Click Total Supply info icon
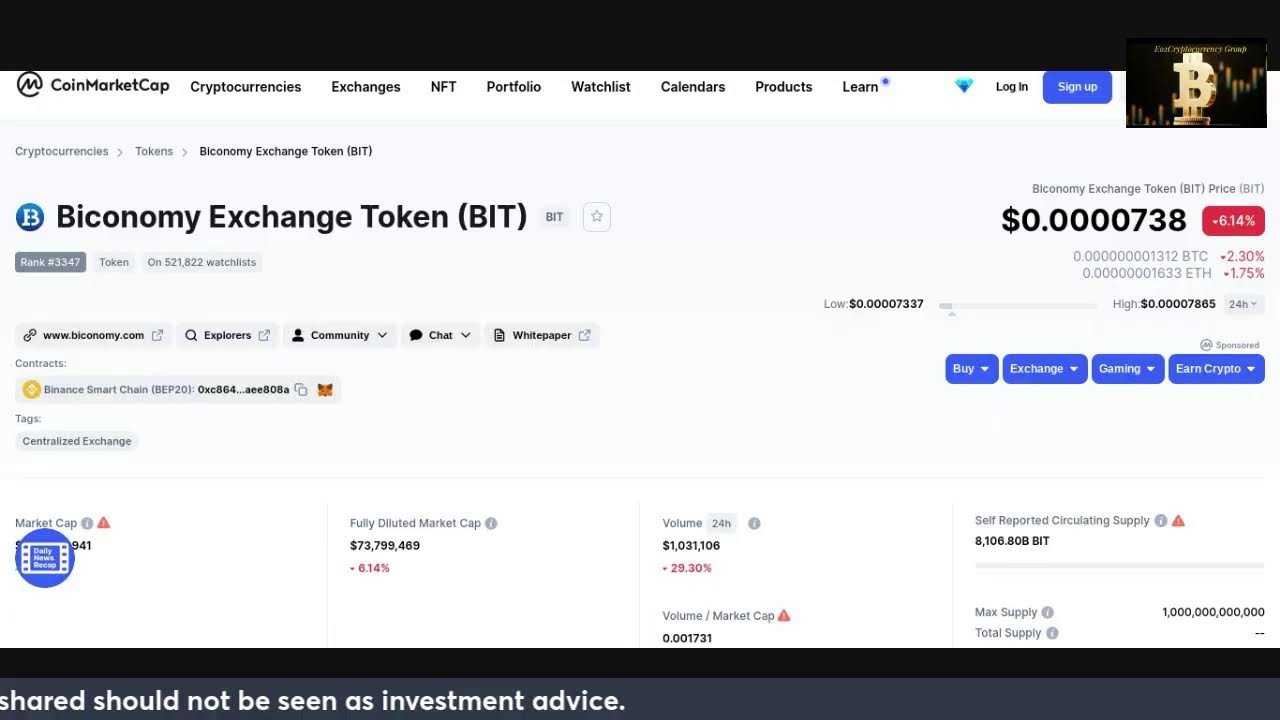Screen dimensions: 1280x720 coord(1052,633)
